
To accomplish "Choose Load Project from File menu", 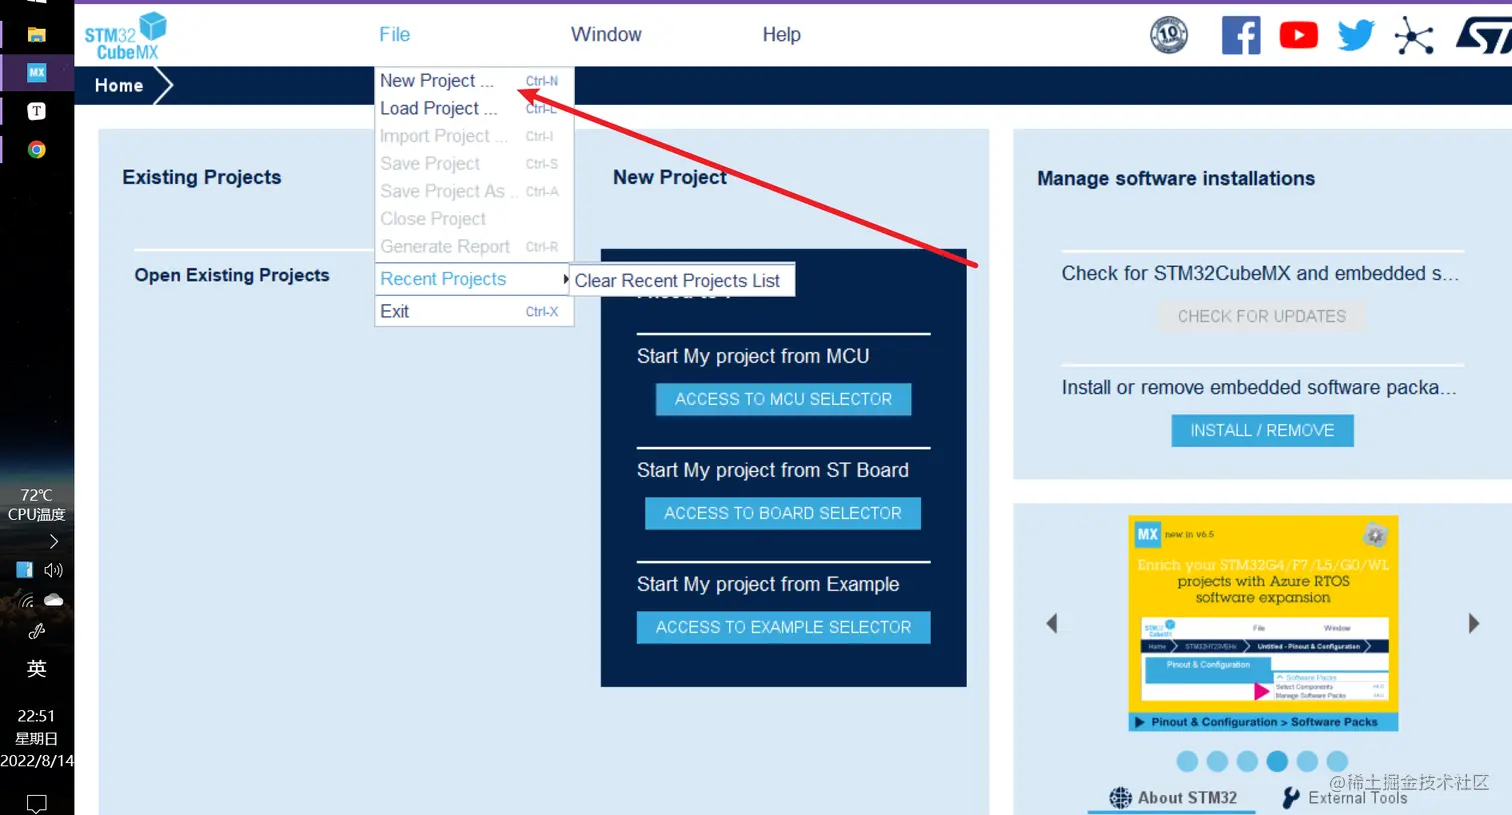I will tap(474, 108).
